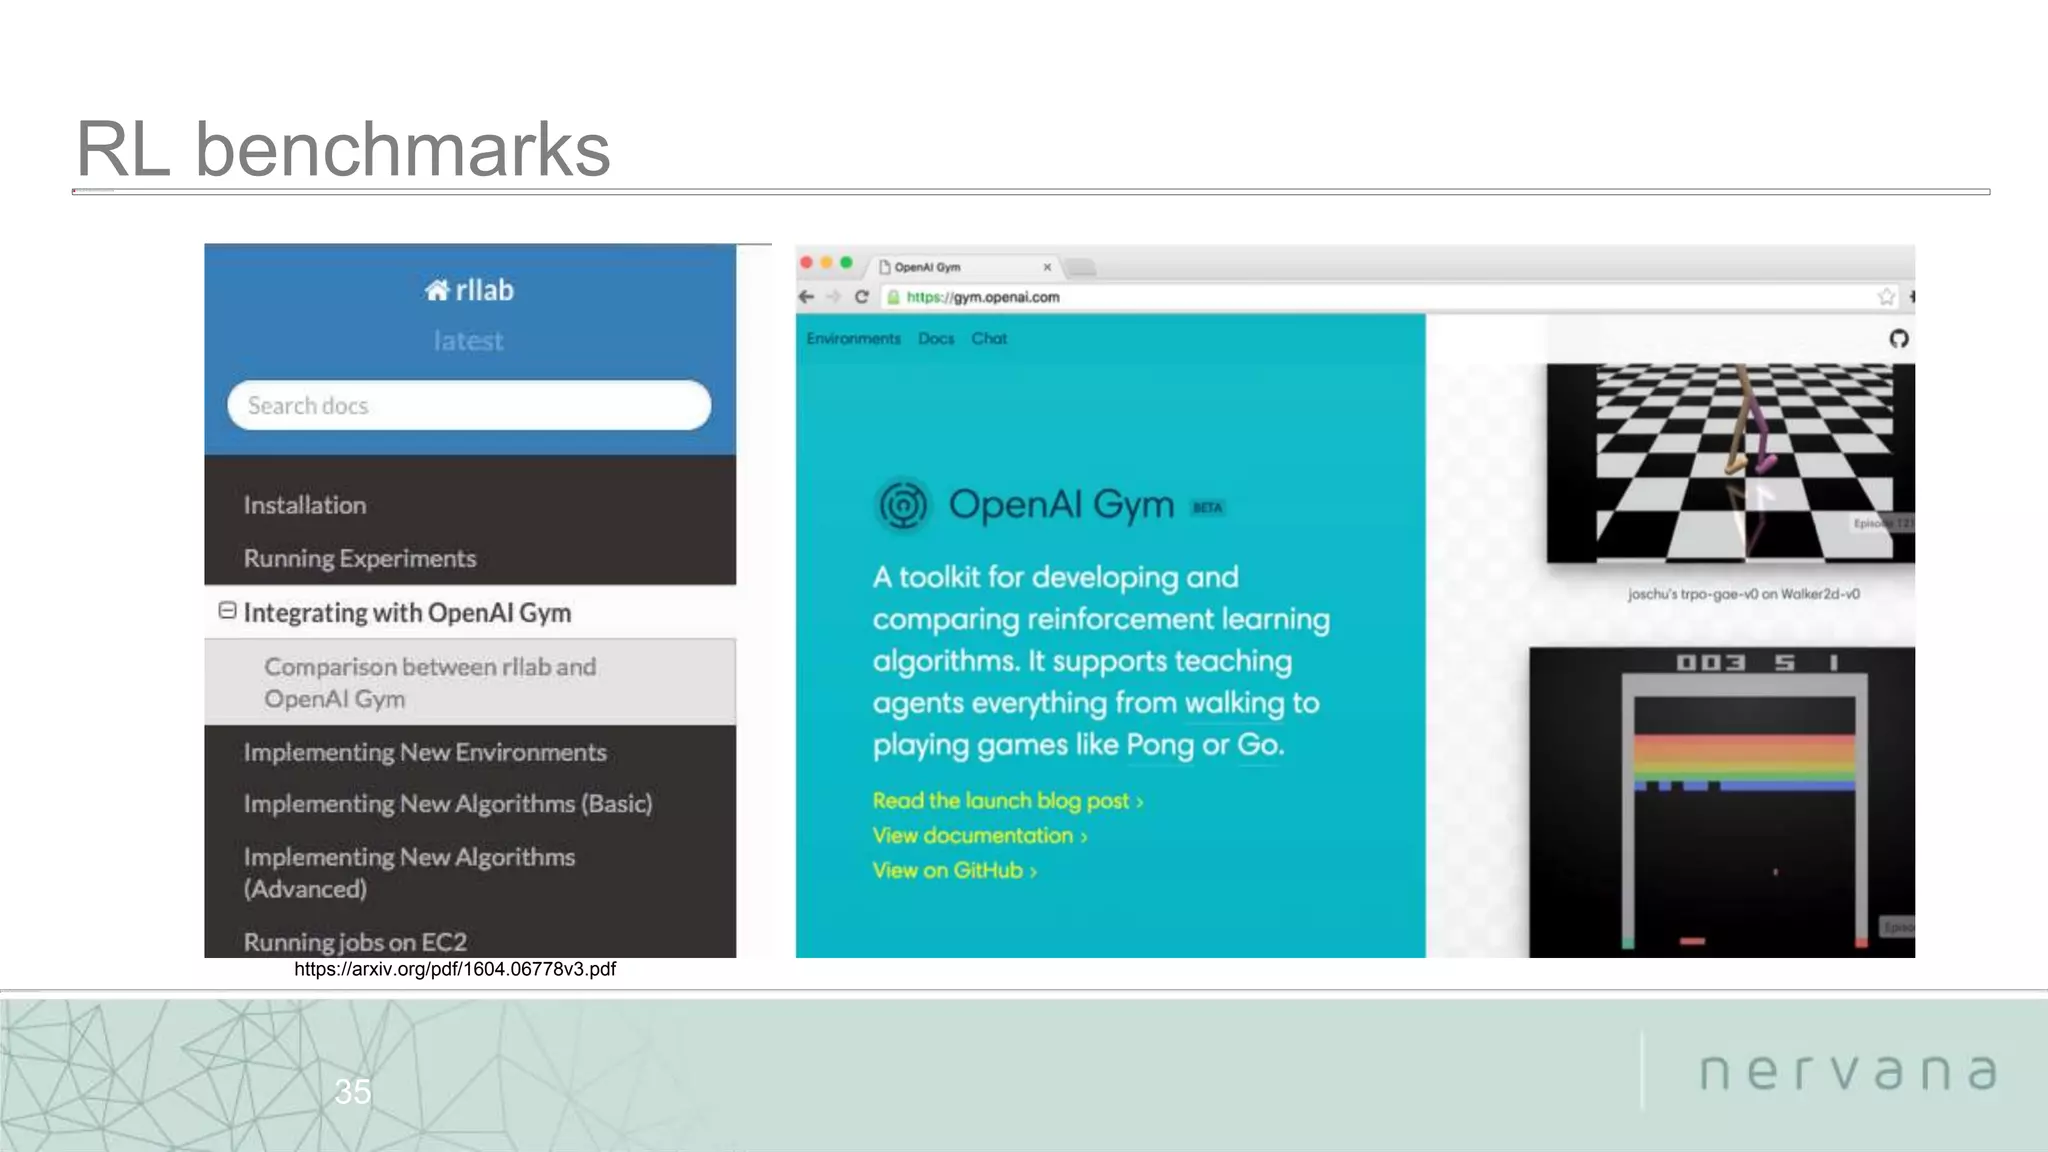Click the bookmark star icon
The width and height of the screenshot is (2048, 1152).
[x=1886, y=297]
